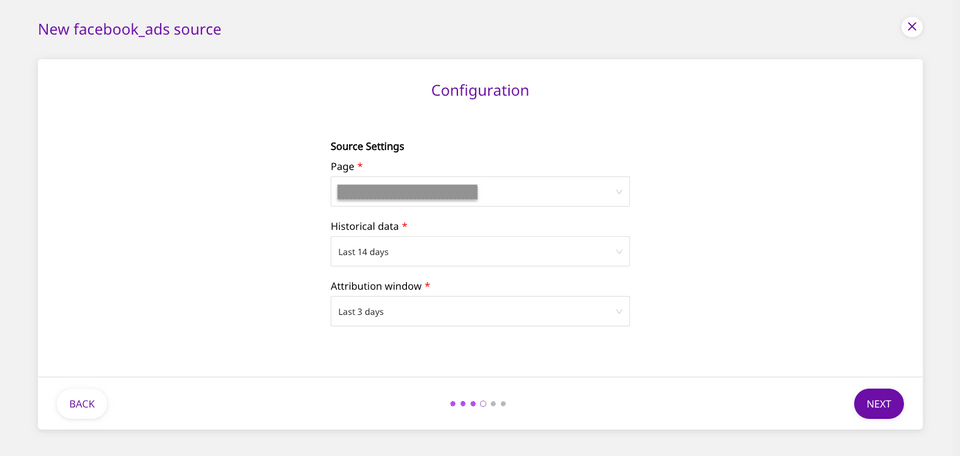Viewport: 960px width, 456px height.
Task: Go back with the BACK button
Action: pos(82,404)
